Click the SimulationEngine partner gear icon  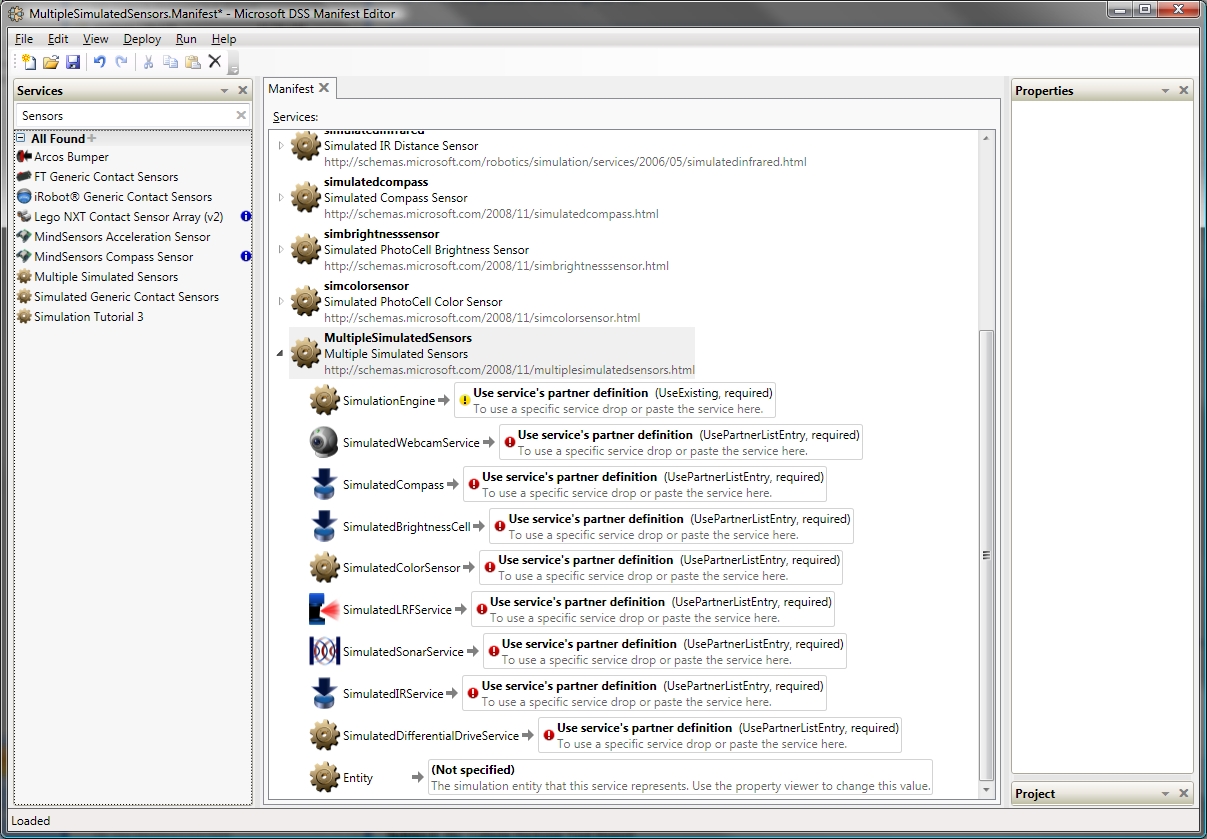tap(324, 400)
